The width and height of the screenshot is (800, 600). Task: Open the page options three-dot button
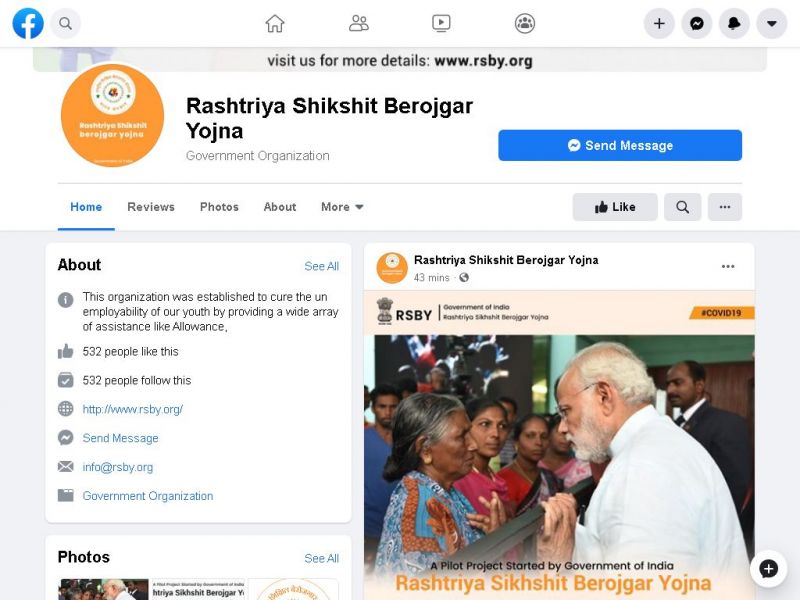725,207
